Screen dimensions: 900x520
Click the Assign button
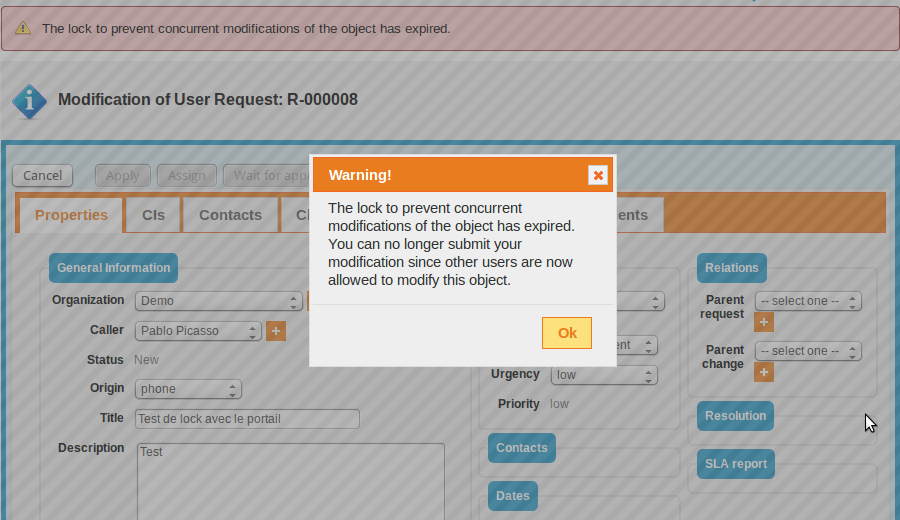tap(187, 176)
